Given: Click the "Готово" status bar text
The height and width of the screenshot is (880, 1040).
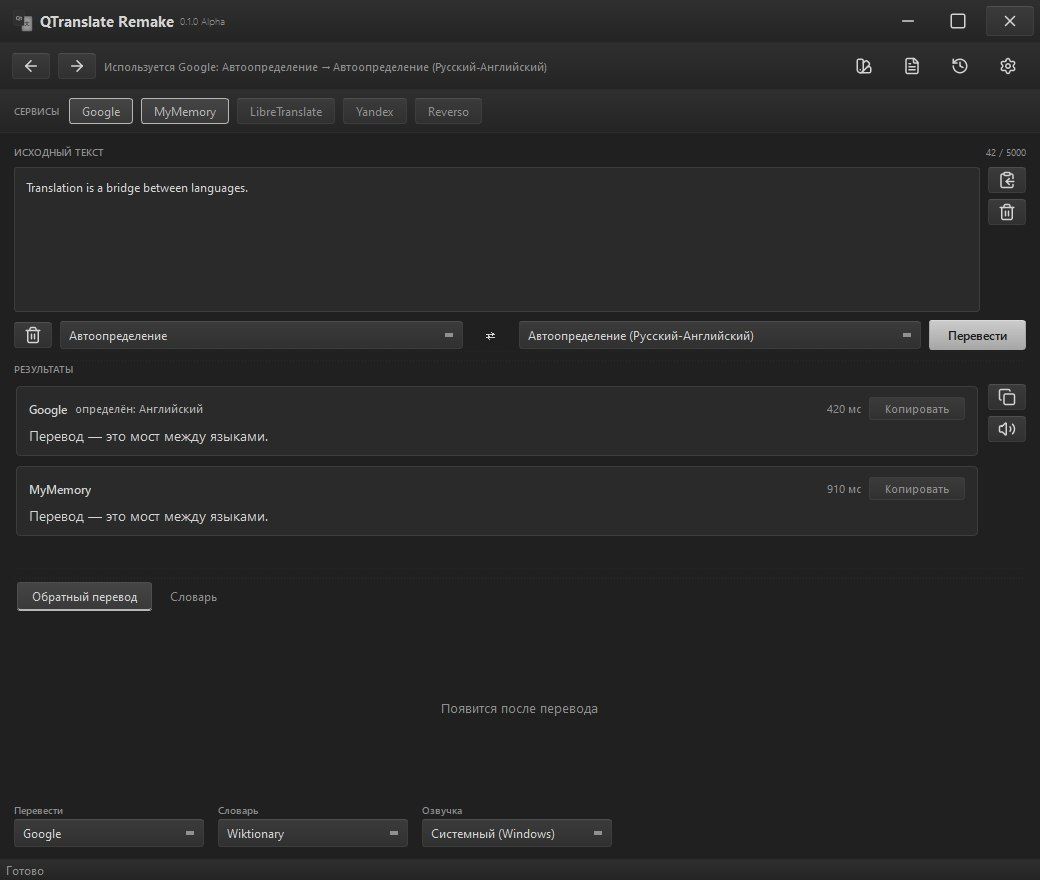Looking at the screenshot, I should click(x=25, y=871).
